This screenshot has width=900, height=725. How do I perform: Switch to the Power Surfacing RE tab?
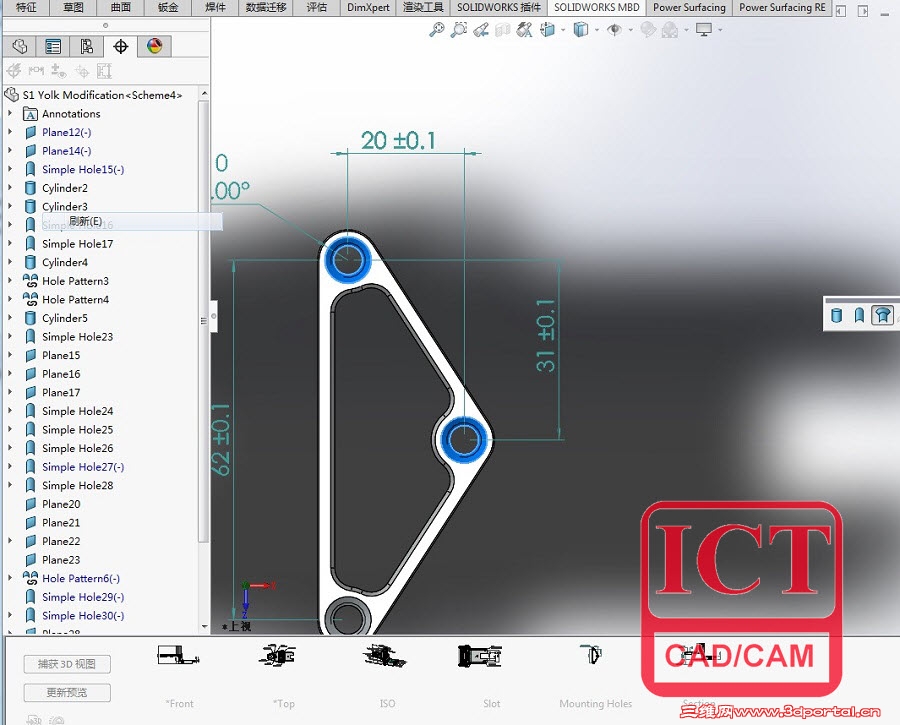coord(782,7)
